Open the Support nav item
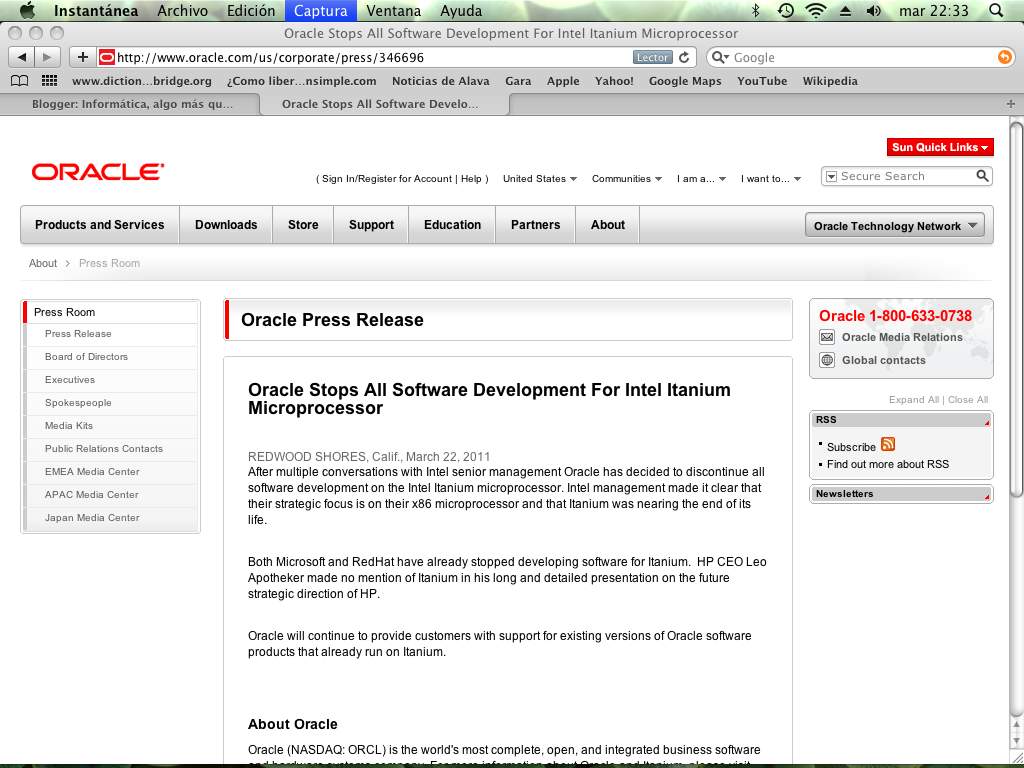Screen dimensions: 1024x768 click(x=371, y=225)
